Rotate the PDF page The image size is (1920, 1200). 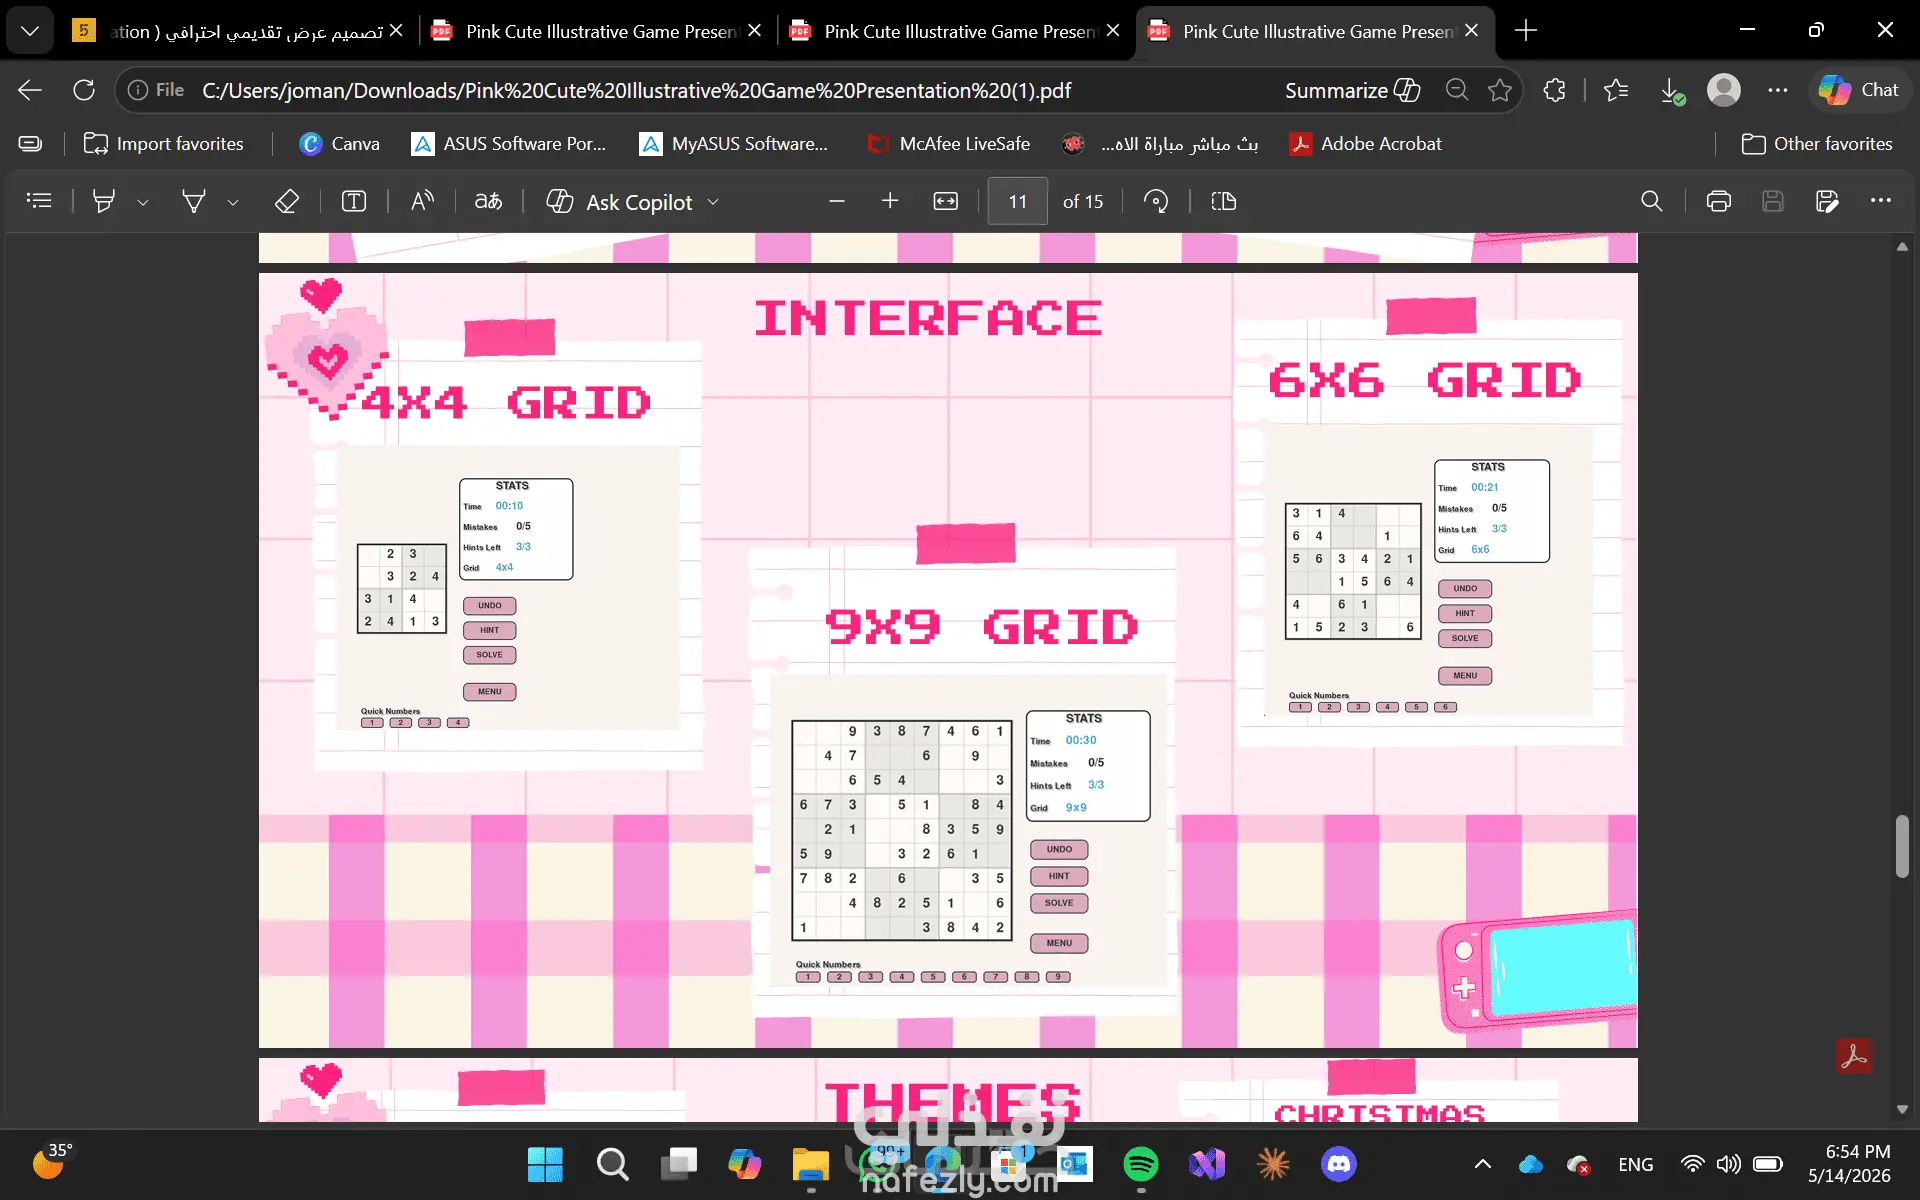point(1156,201)
